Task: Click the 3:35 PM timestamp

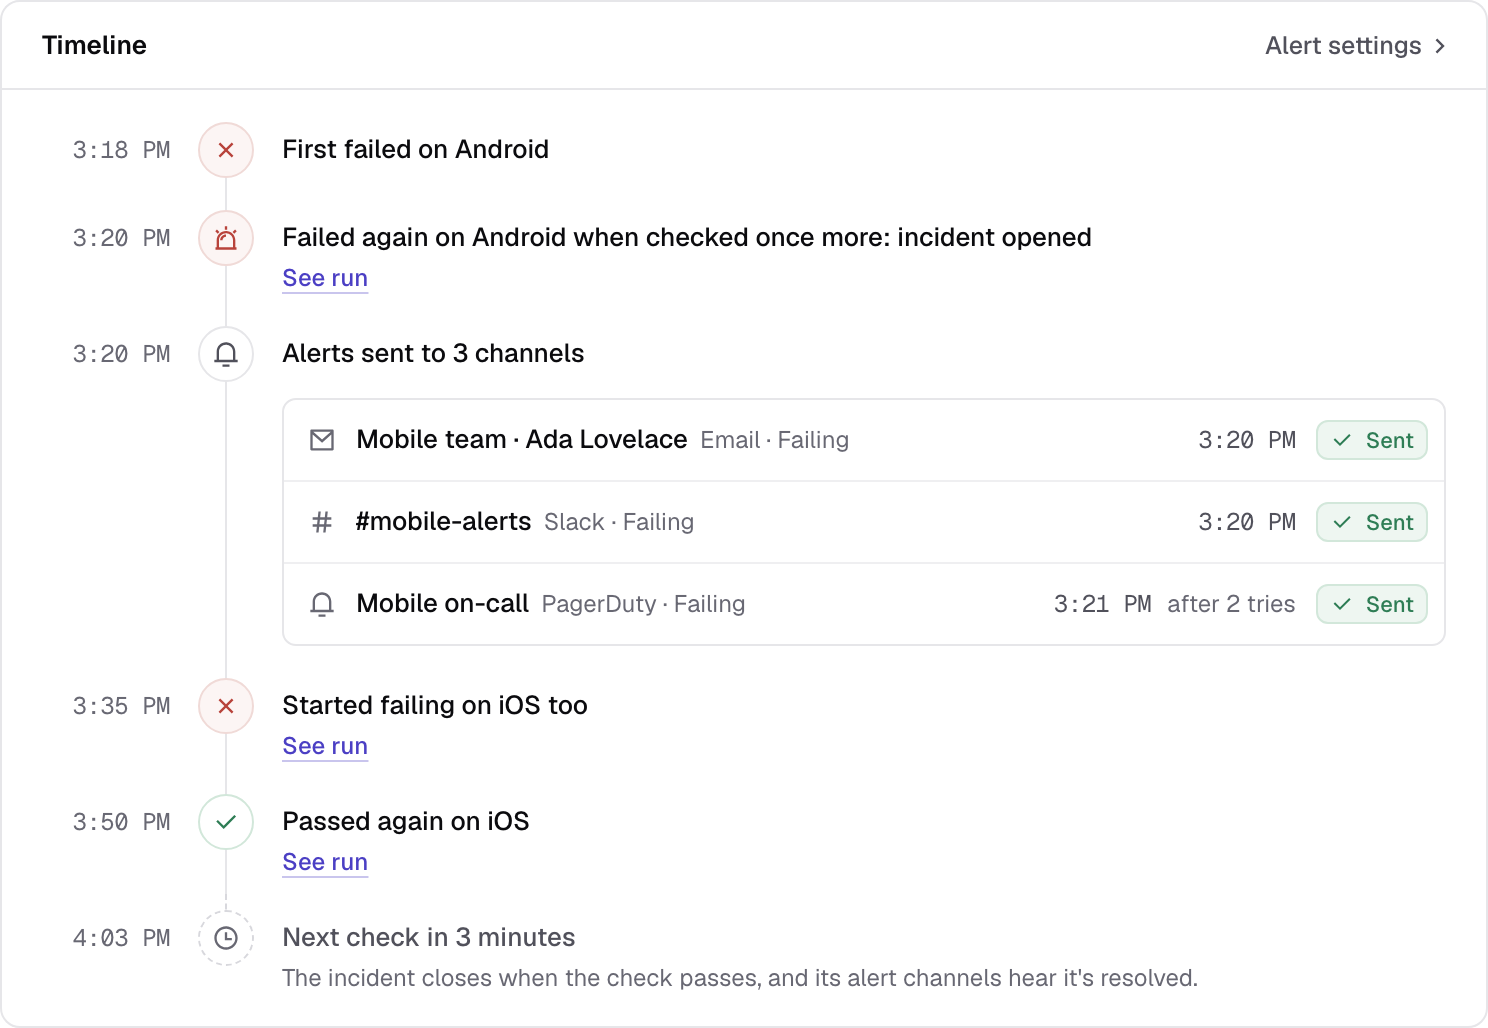Action: [x=122, y=706]
